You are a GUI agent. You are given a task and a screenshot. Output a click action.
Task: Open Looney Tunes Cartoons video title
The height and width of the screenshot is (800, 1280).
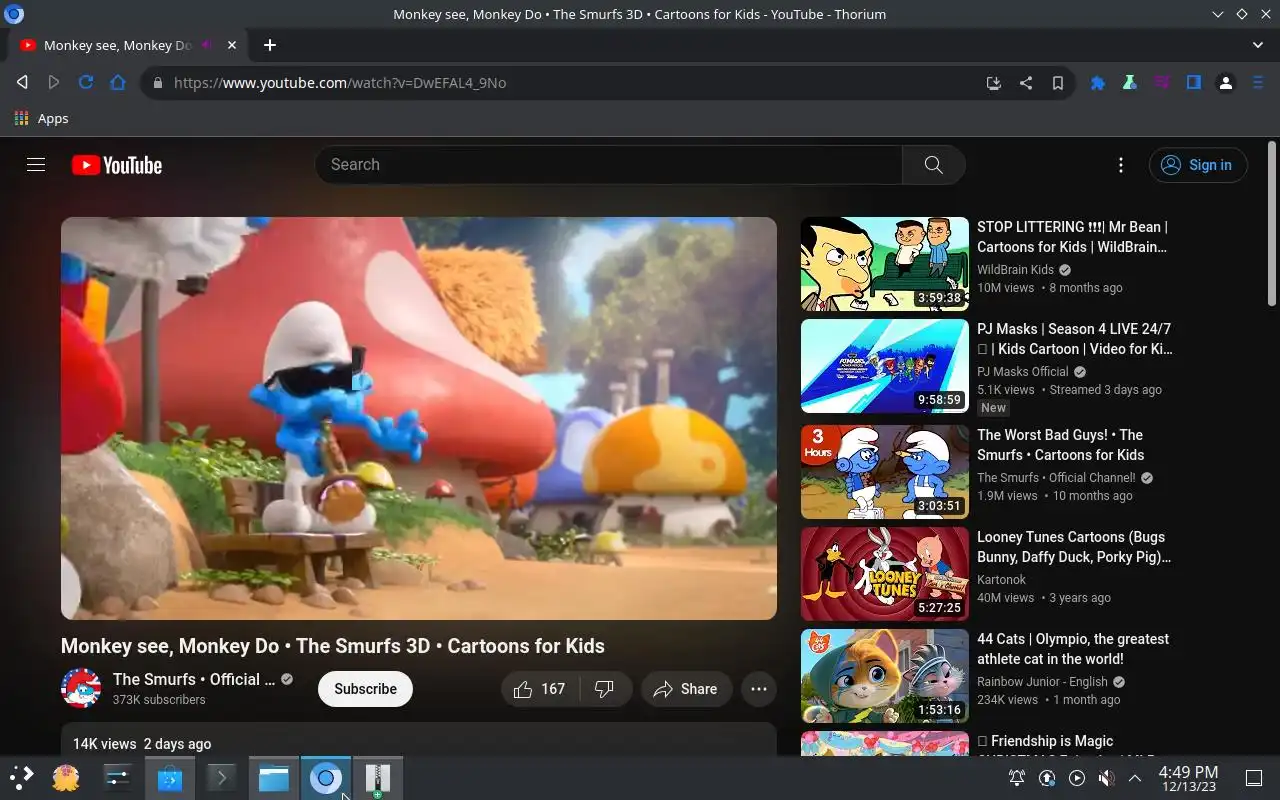tap(1074, 547)
